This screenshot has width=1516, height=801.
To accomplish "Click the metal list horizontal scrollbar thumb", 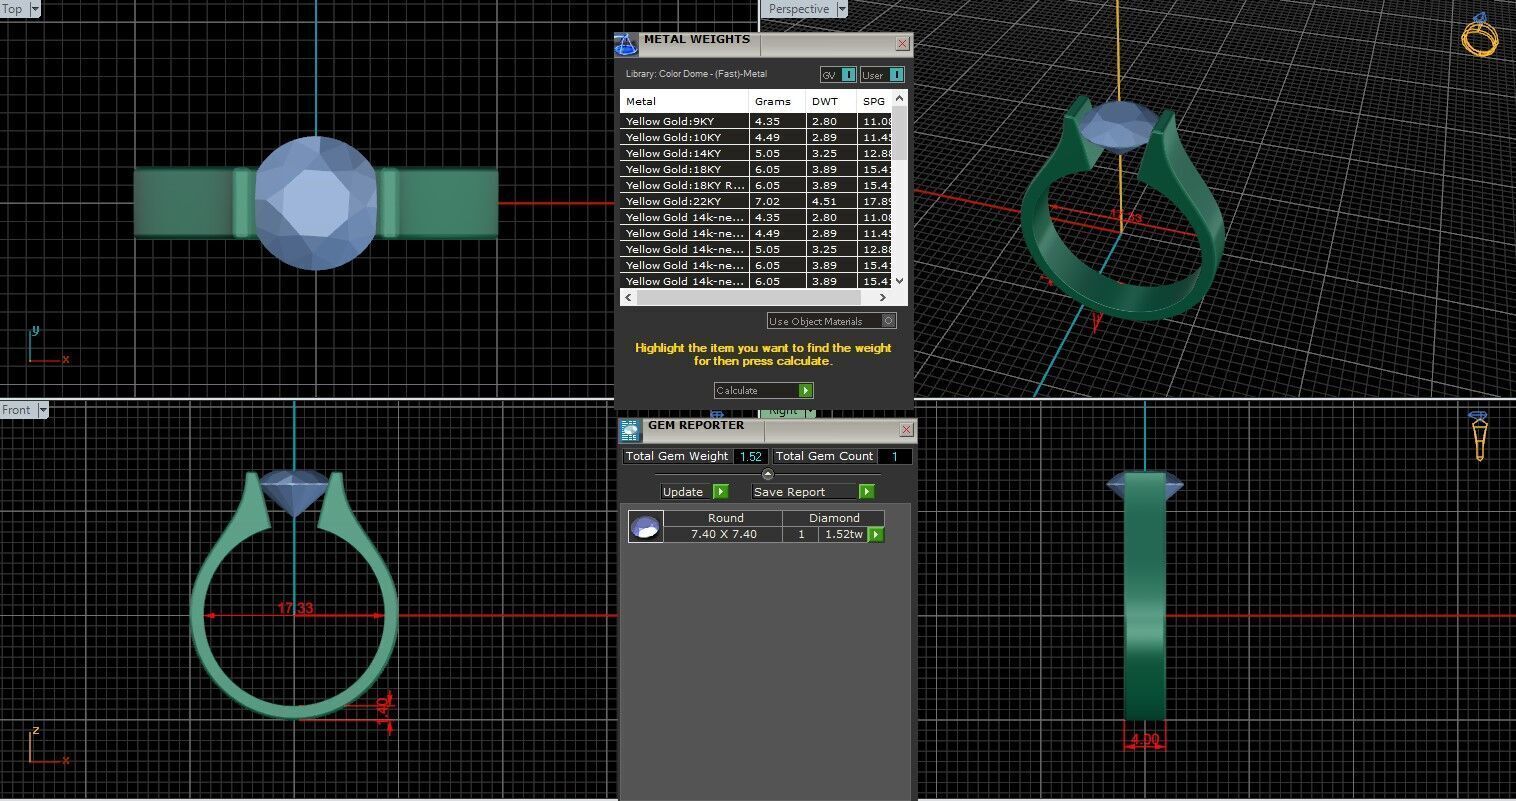I will pyautogui.click(x=748, y=298).
